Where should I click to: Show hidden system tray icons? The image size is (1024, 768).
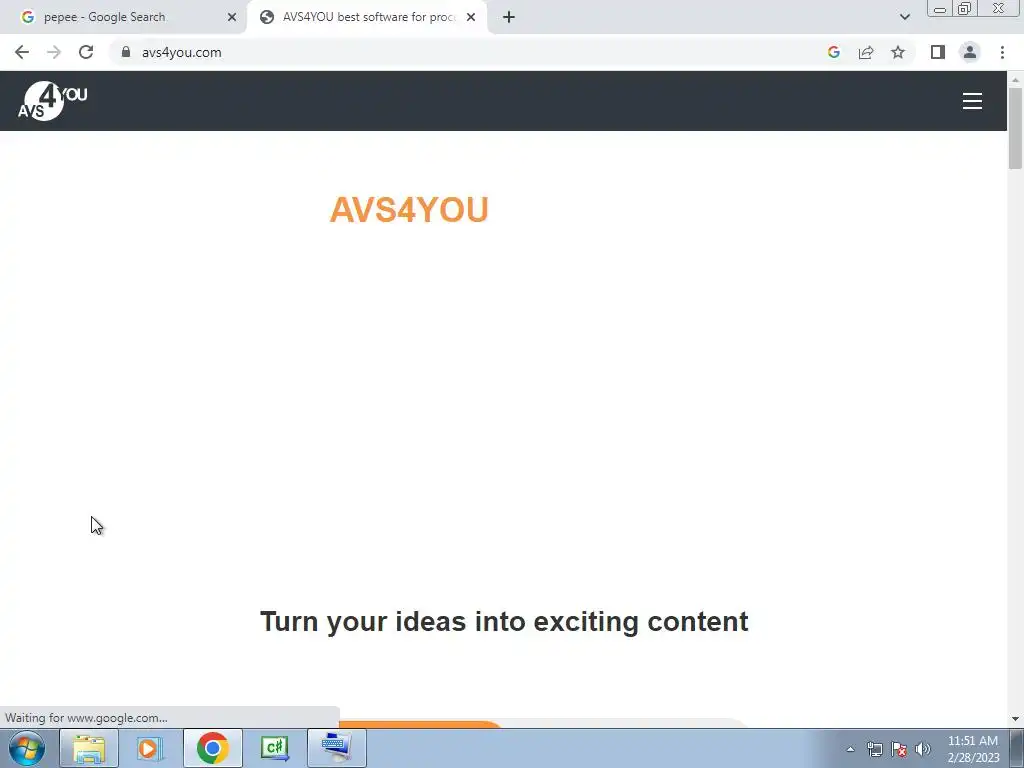click(850, 749)
